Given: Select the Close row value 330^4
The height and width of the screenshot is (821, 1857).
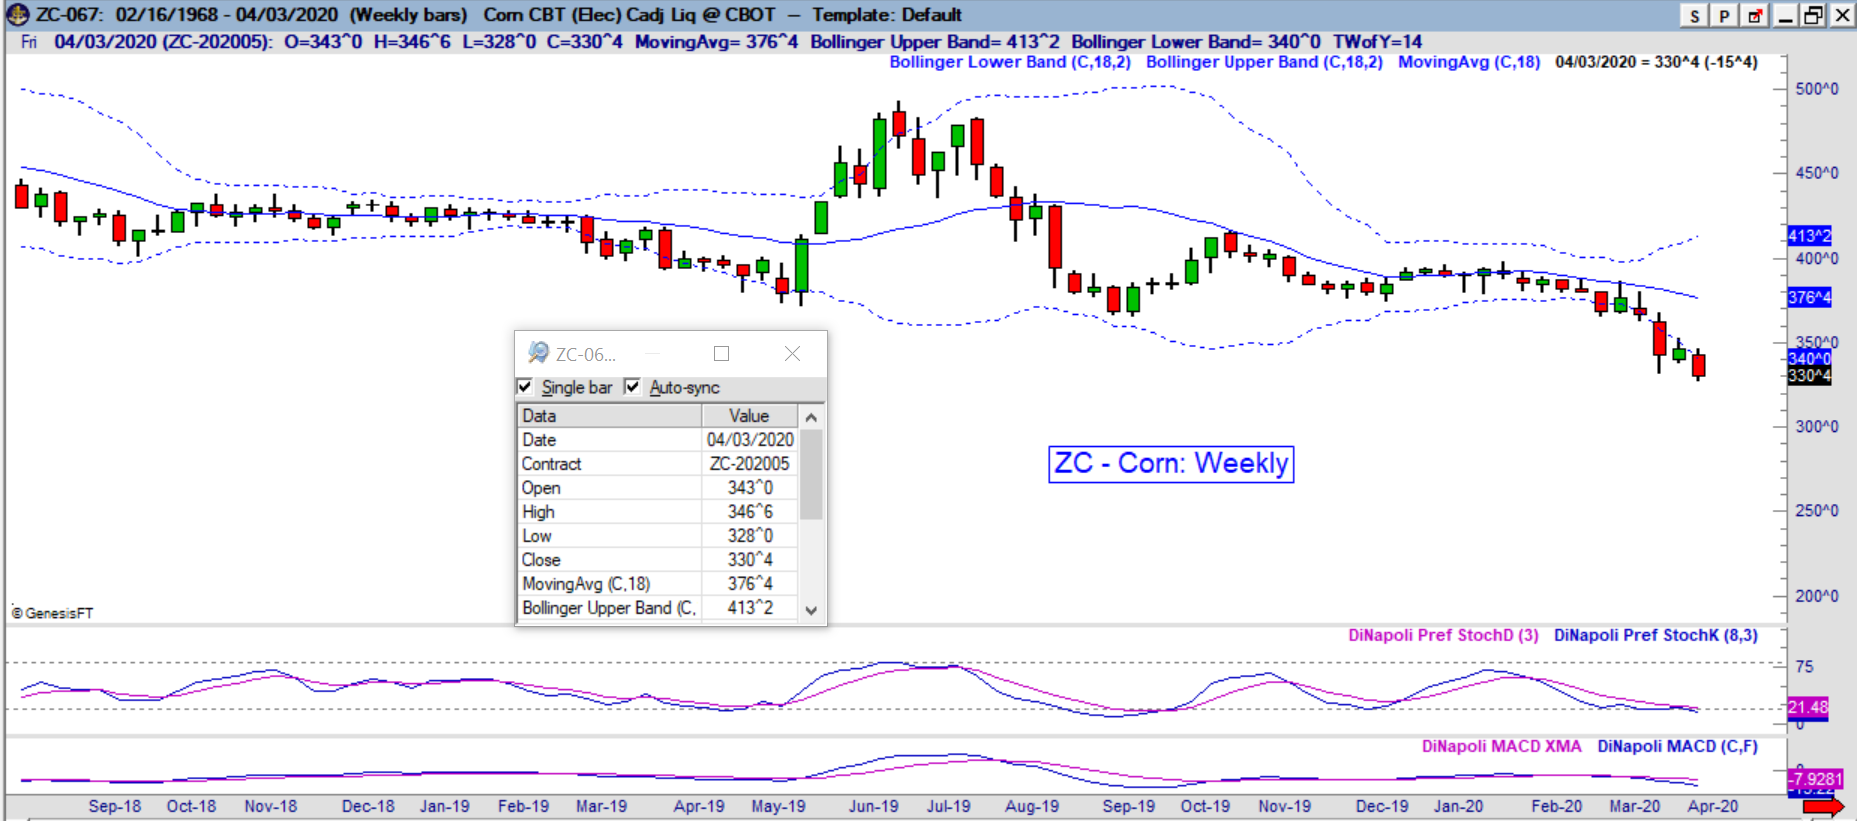Looking at the screenshot, I should [750, 560].
